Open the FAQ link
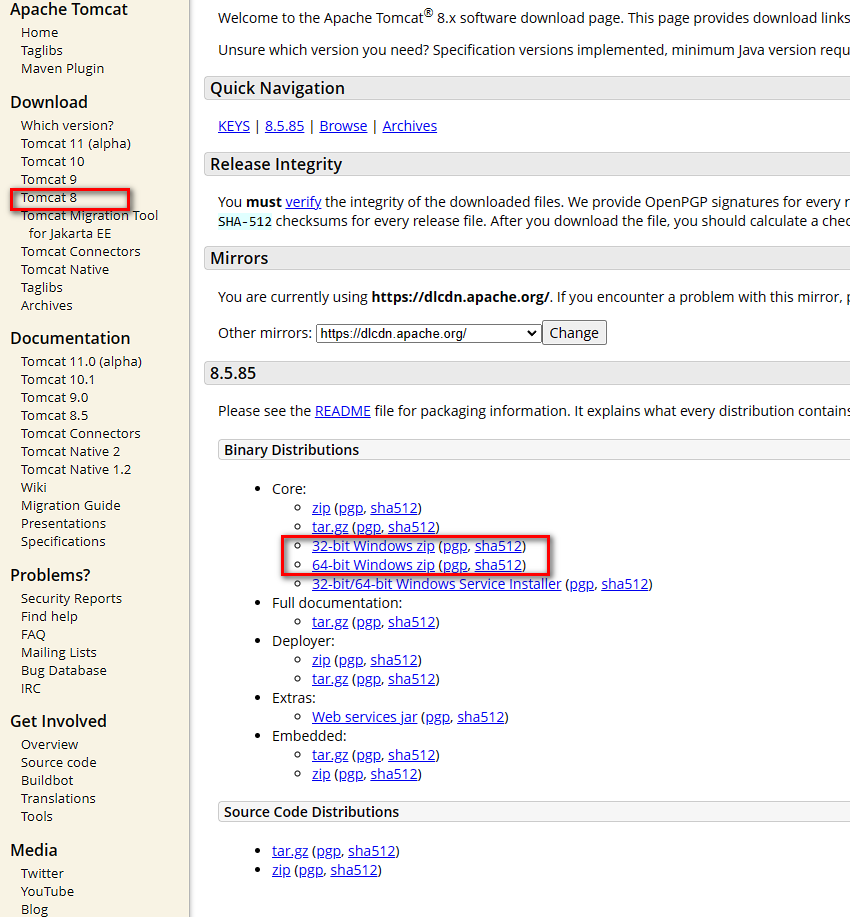This screenshot has width=850, height=917. 33,635
